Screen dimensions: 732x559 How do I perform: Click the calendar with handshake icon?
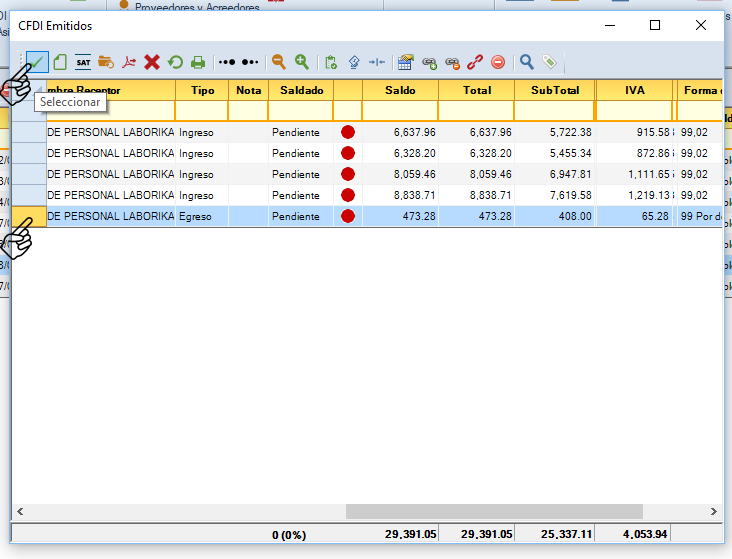pos(406,62)
